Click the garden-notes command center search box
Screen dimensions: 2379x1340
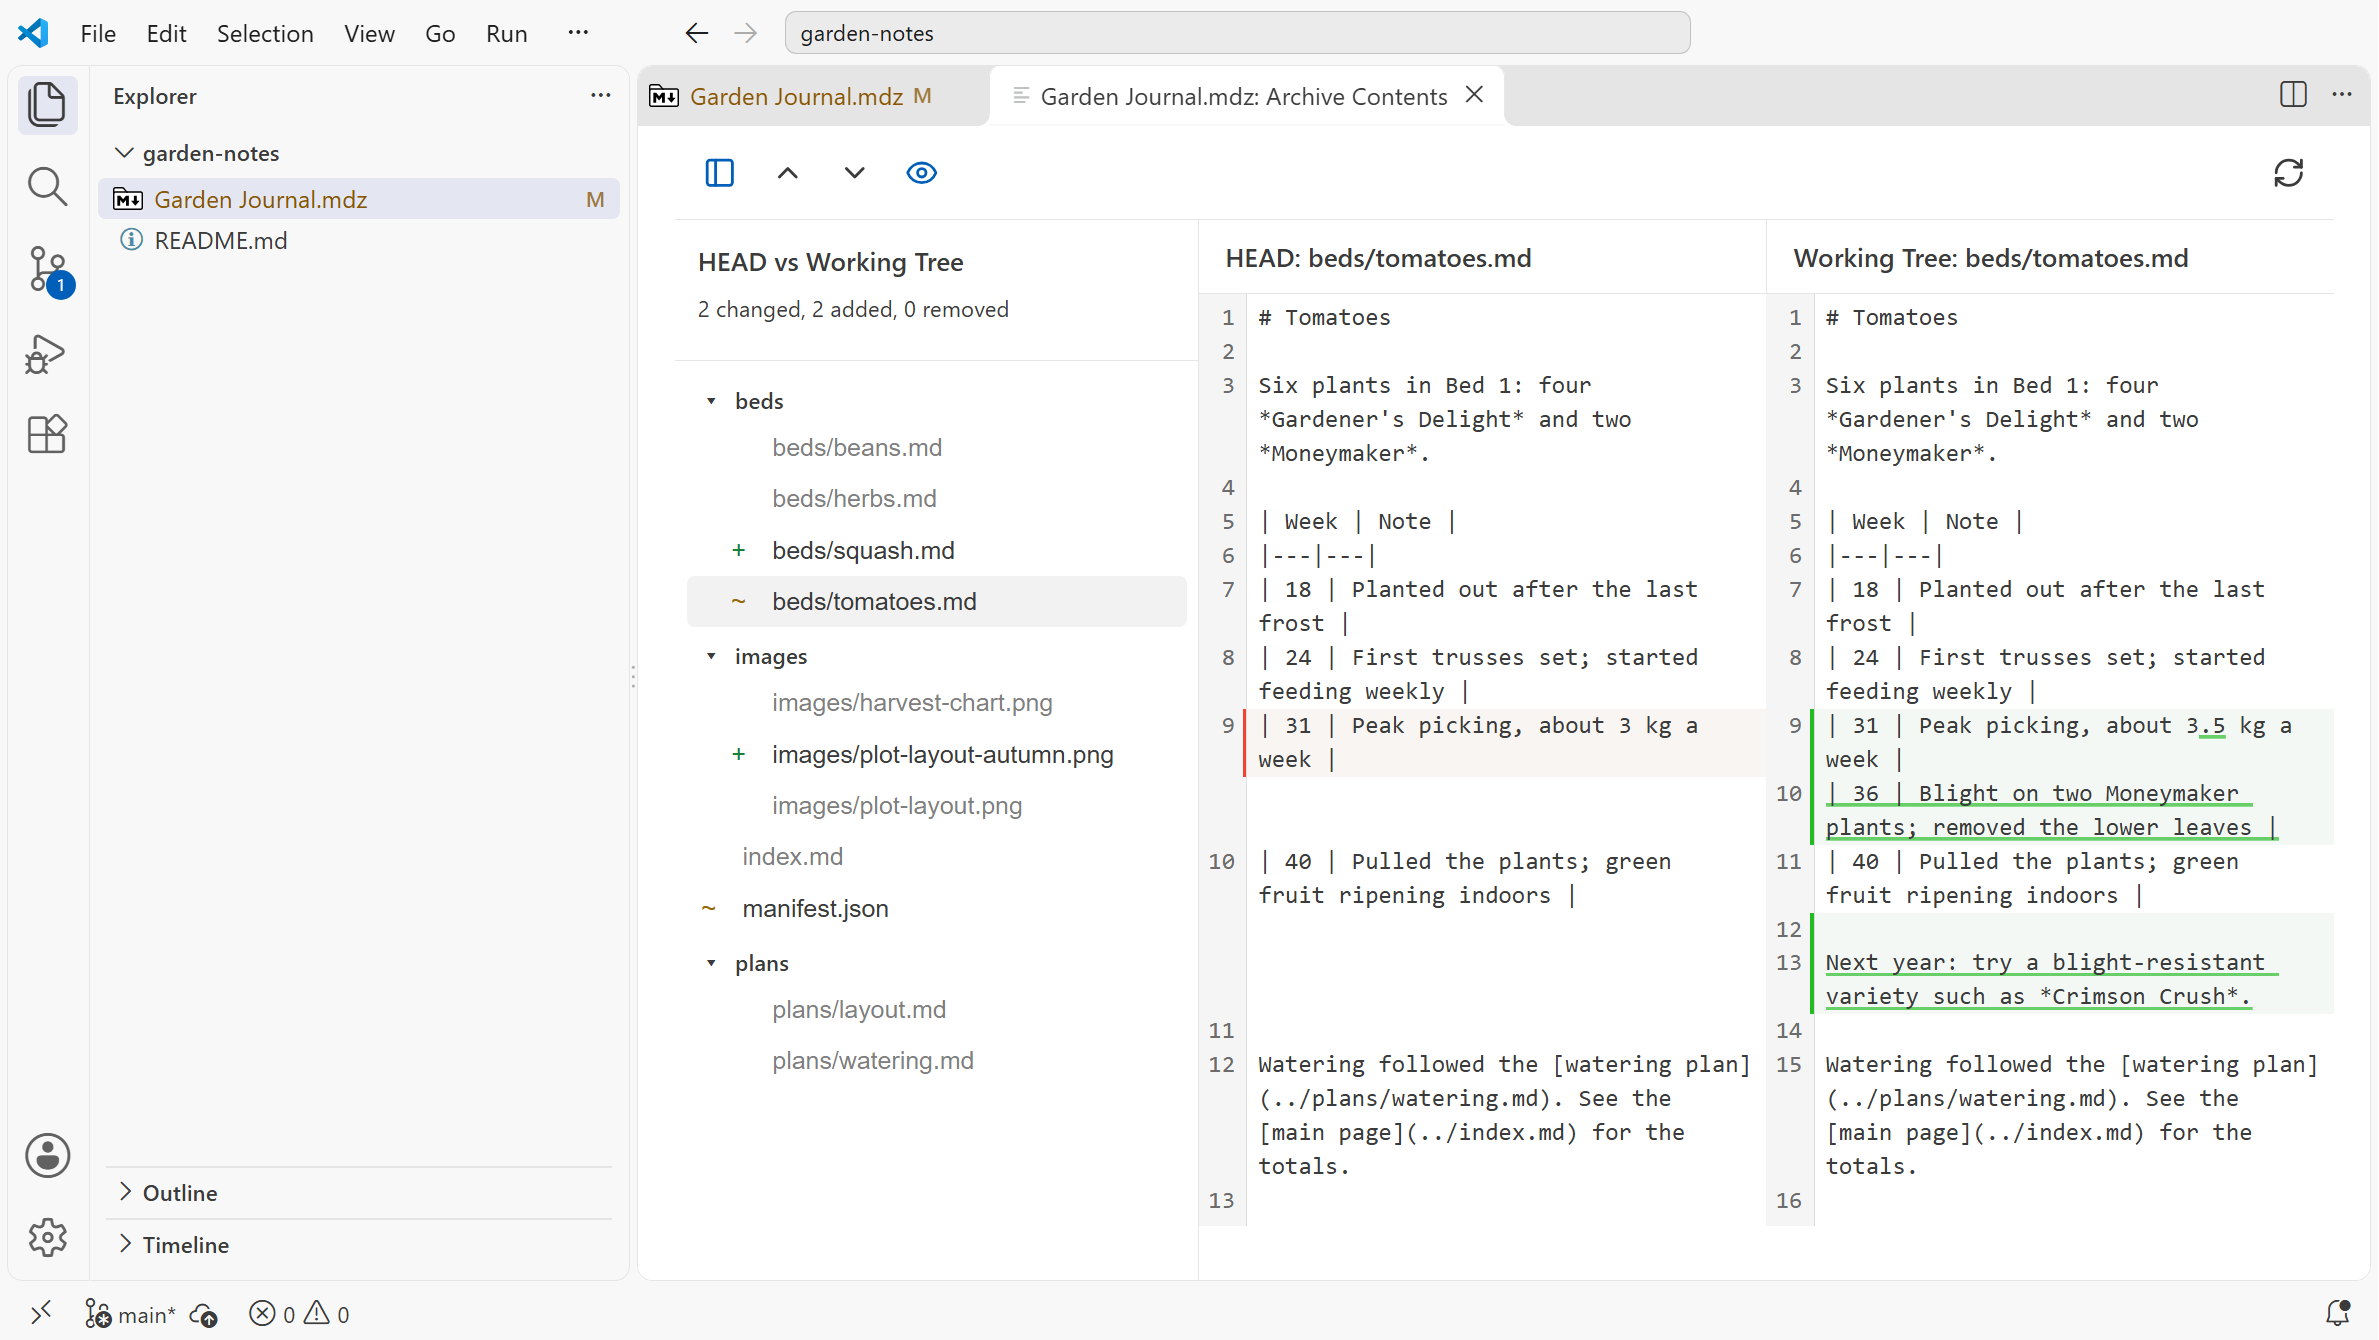pyautogui.click(x=1237, y=33)
